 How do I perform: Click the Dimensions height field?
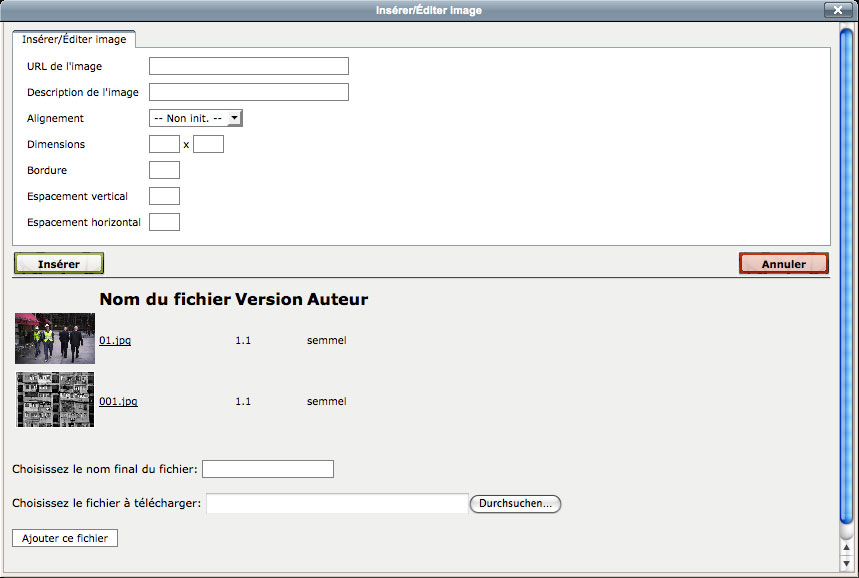coord(208,144)
